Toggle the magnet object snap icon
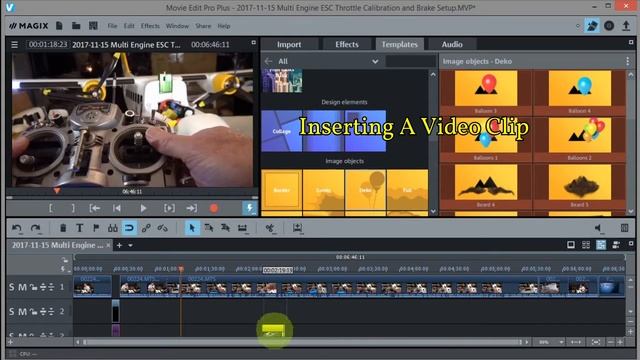 (129, 228)
